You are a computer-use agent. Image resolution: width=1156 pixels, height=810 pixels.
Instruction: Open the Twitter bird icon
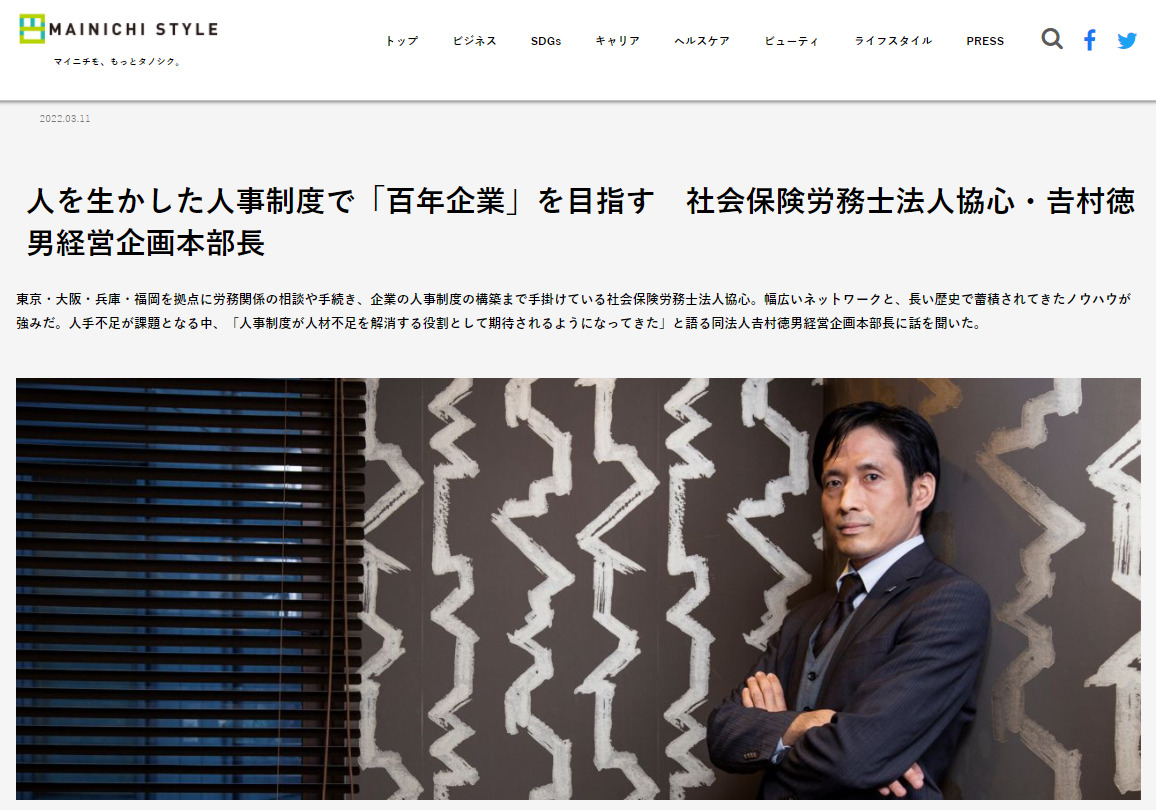click(x=1127, y=41)
